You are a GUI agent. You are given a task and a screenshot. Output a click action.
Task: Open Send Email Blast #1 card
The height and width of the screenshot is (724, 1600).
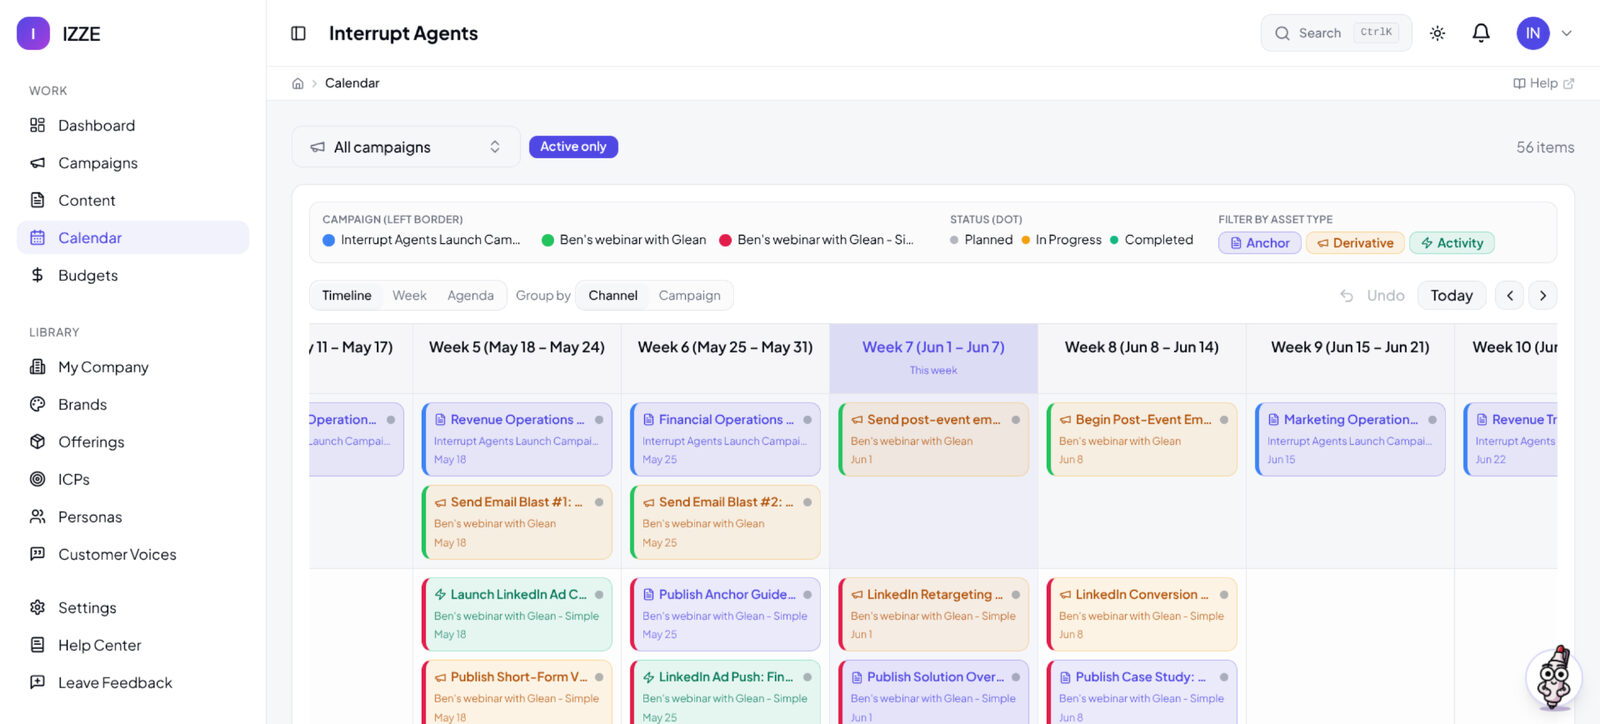[x=517, y=522]
